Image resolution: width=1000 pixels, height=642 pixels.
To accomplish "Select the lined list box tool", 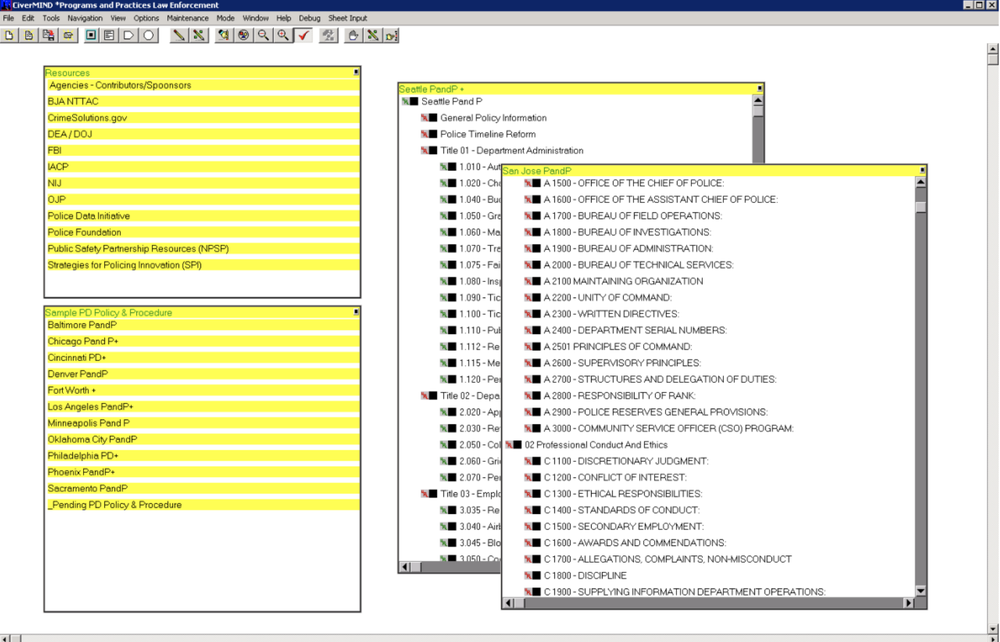I will 110,36.
